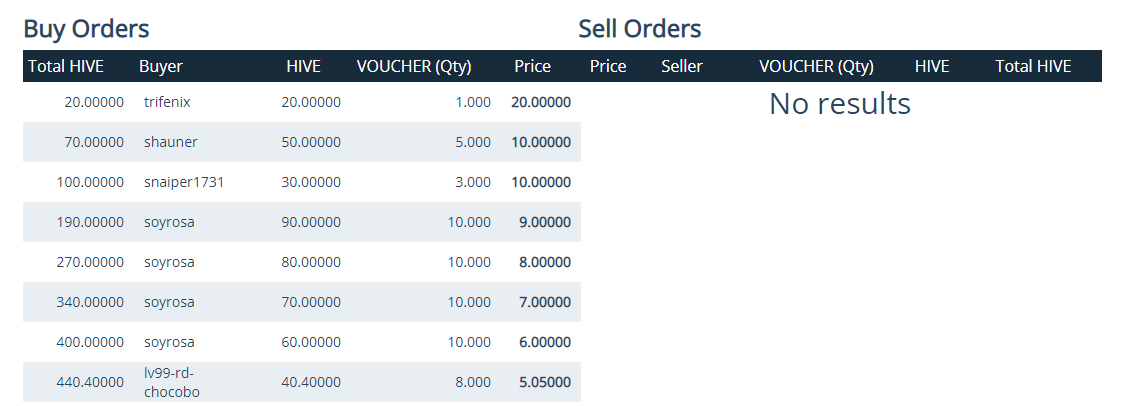Click VOUCHER (Qty) header in Buy Orders
This screenshot has height=406, width=1127.
click(x=414, y=66)
